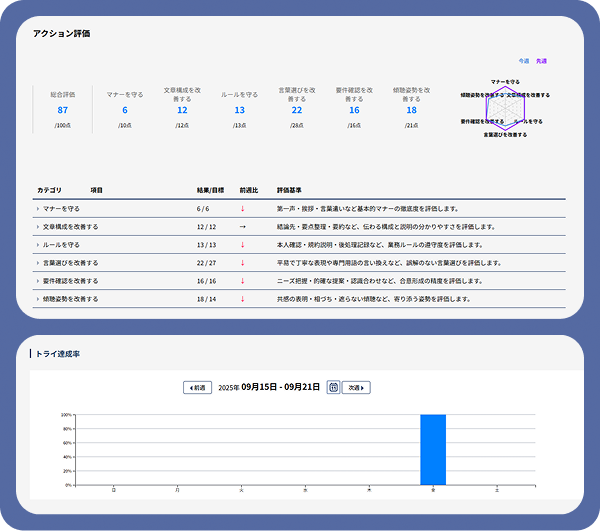This screenshot has height=531, width=600.
Task: Expand the 傾聴姿勢を改善する category row
Action: 39,299
